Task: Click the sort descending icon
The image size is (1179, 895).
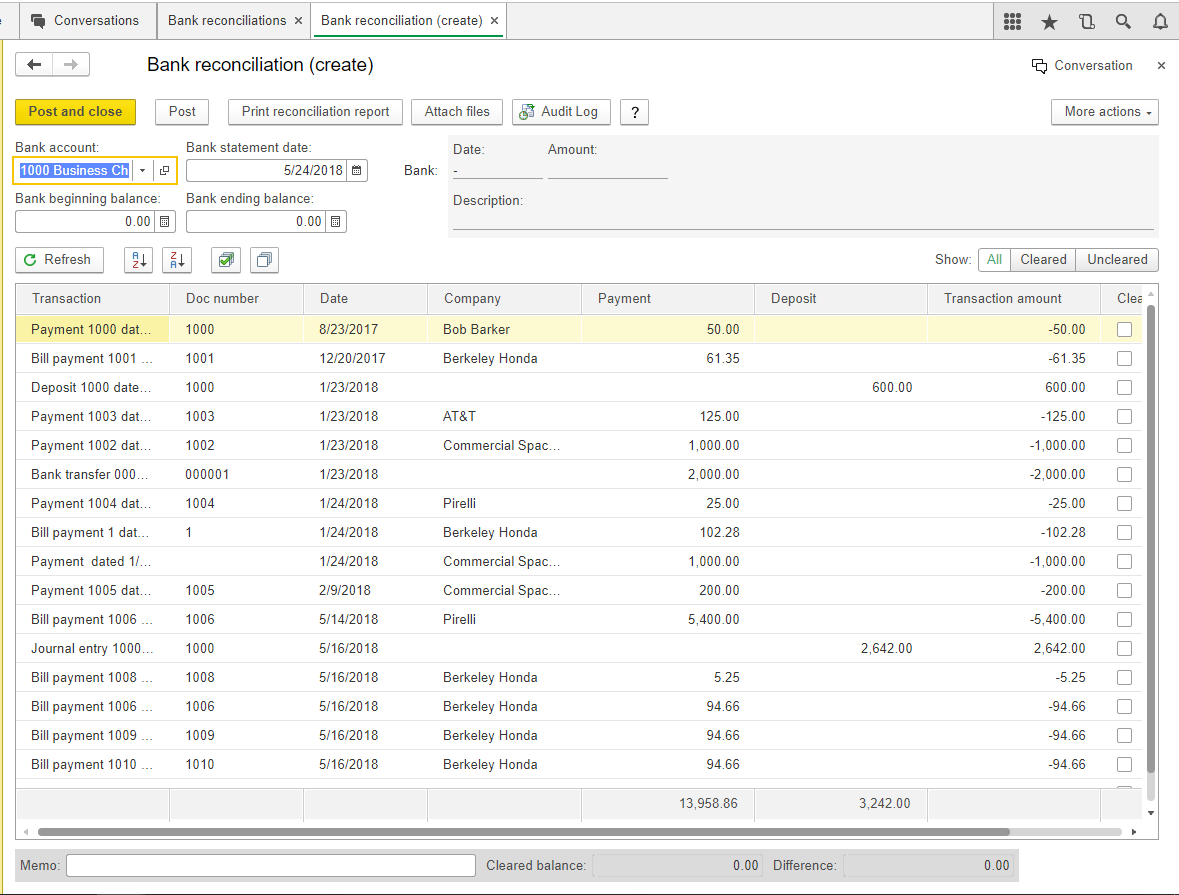Action: coord(176,260)
